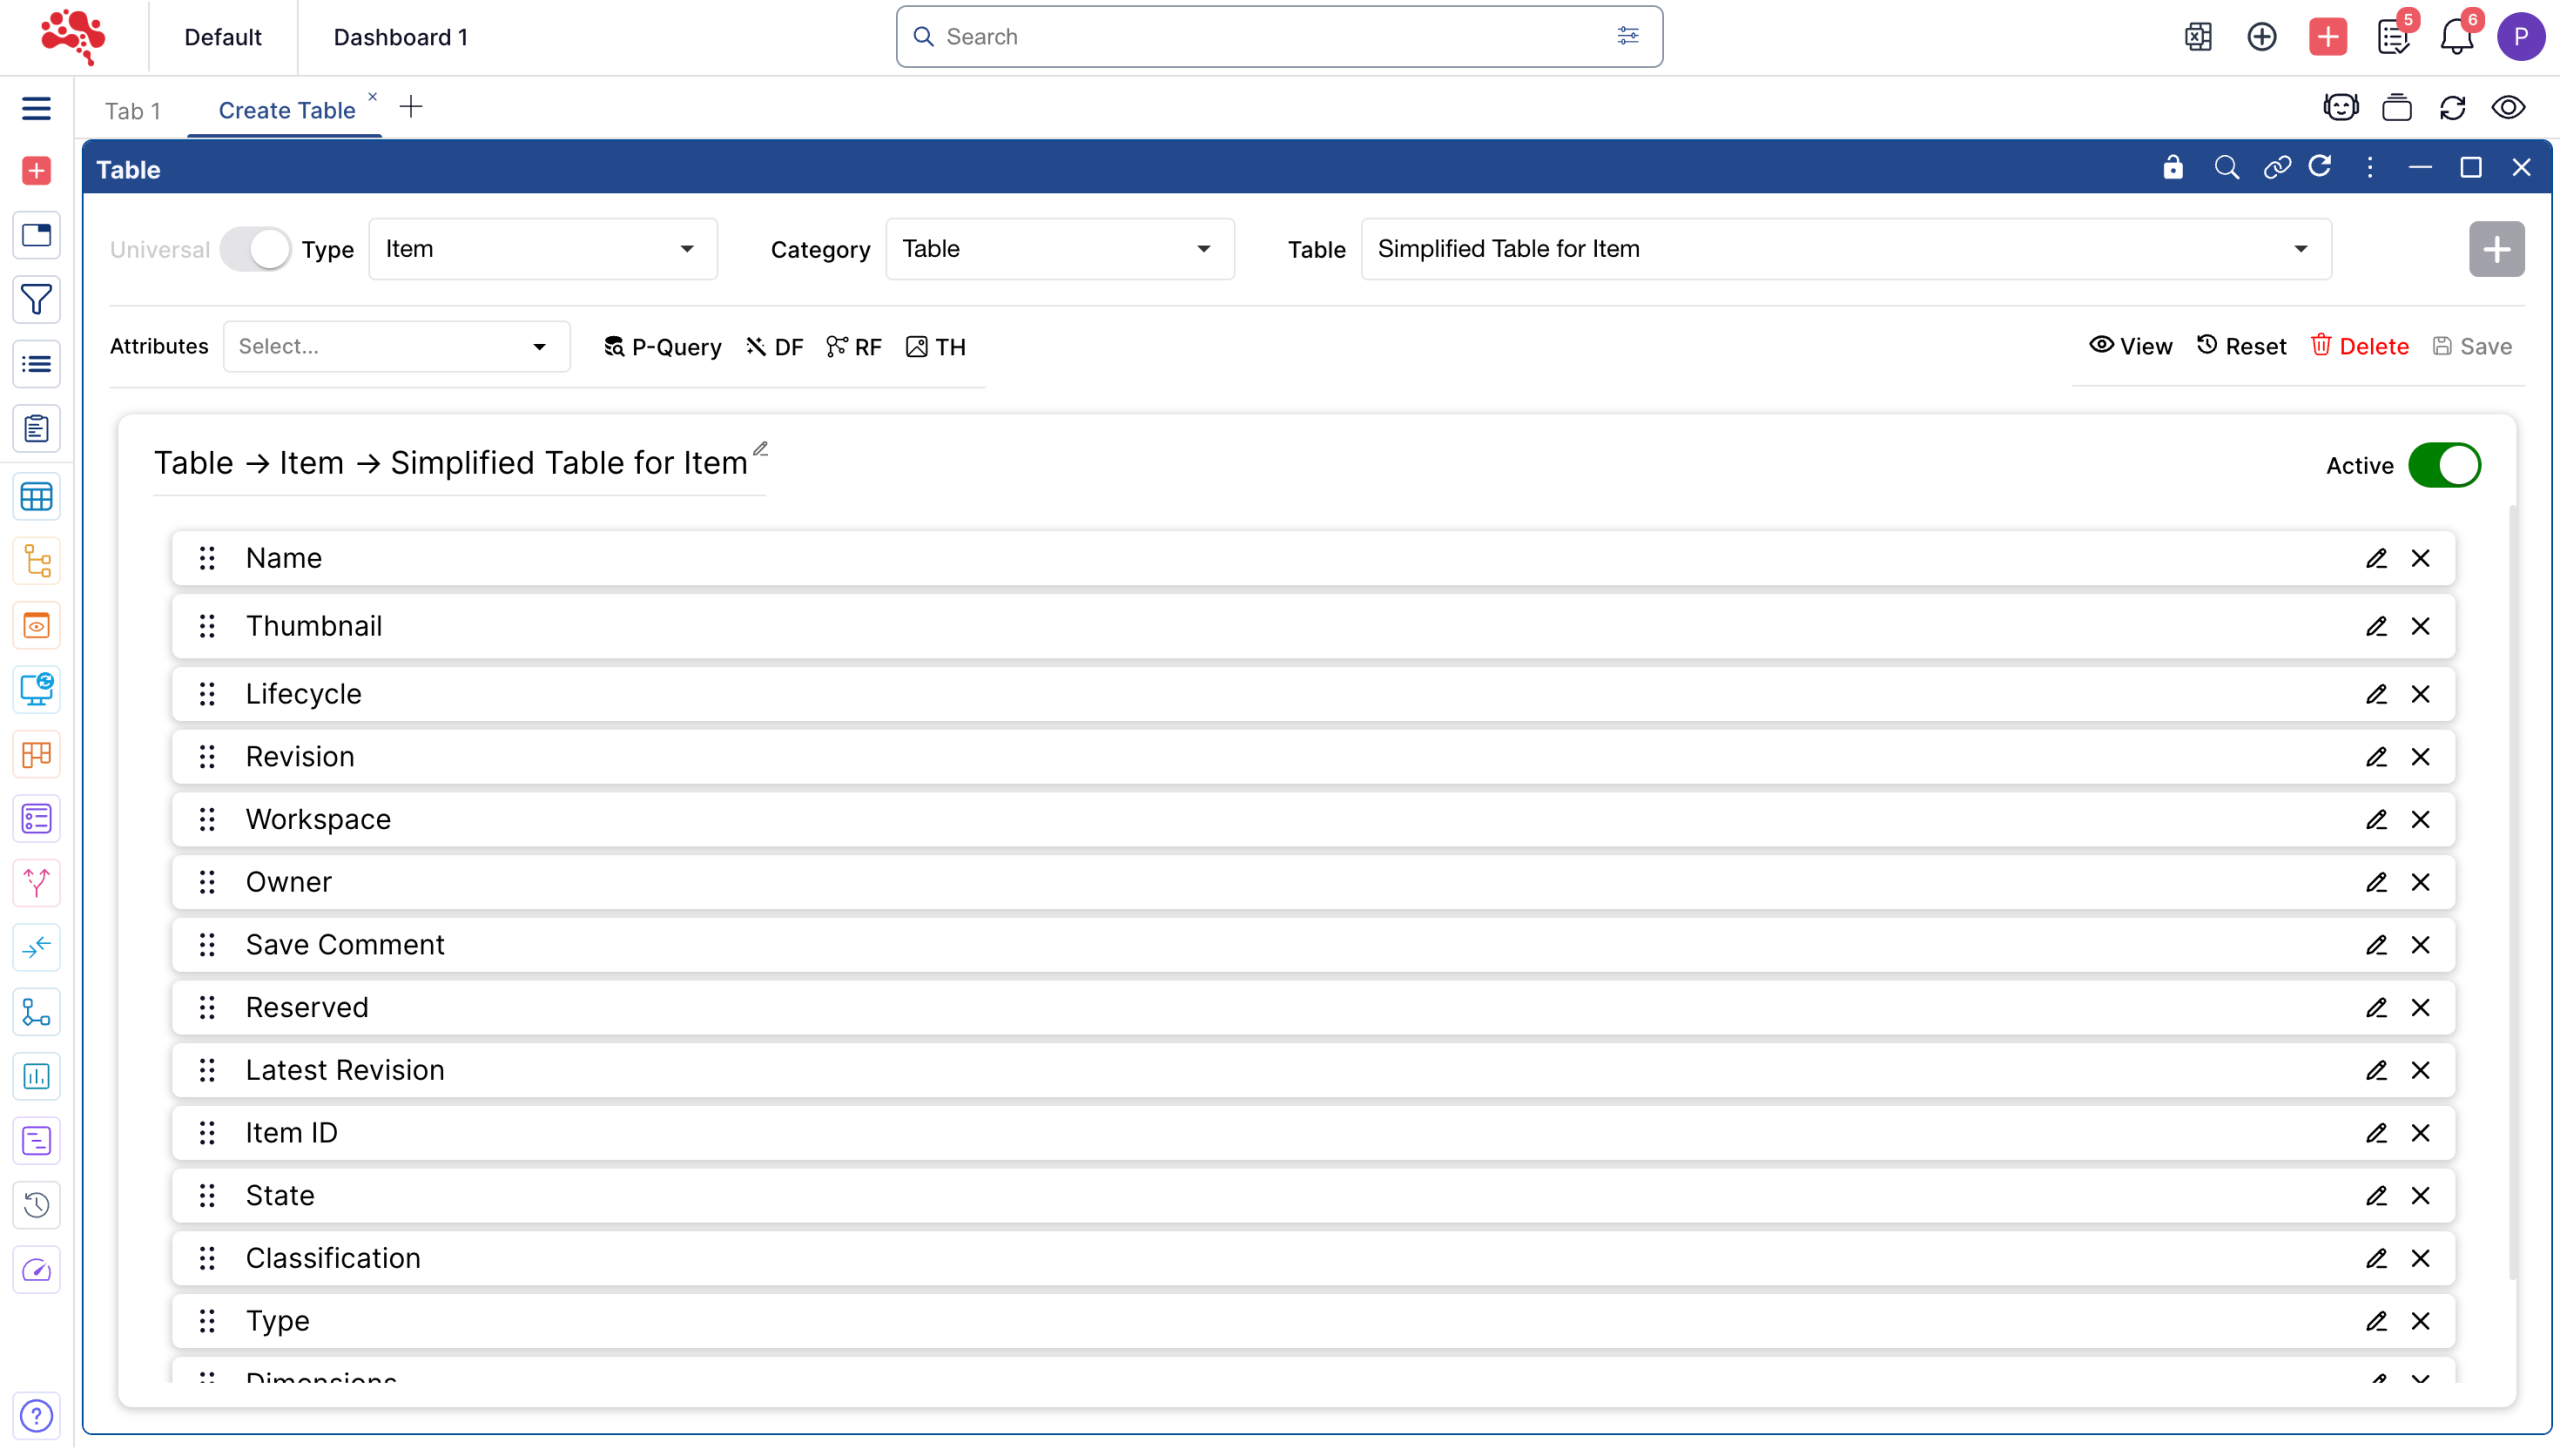Click the Excel export icon in top bar
The width and height of the screenshot is (2560, 1449).
click(x=2197, y=37)
